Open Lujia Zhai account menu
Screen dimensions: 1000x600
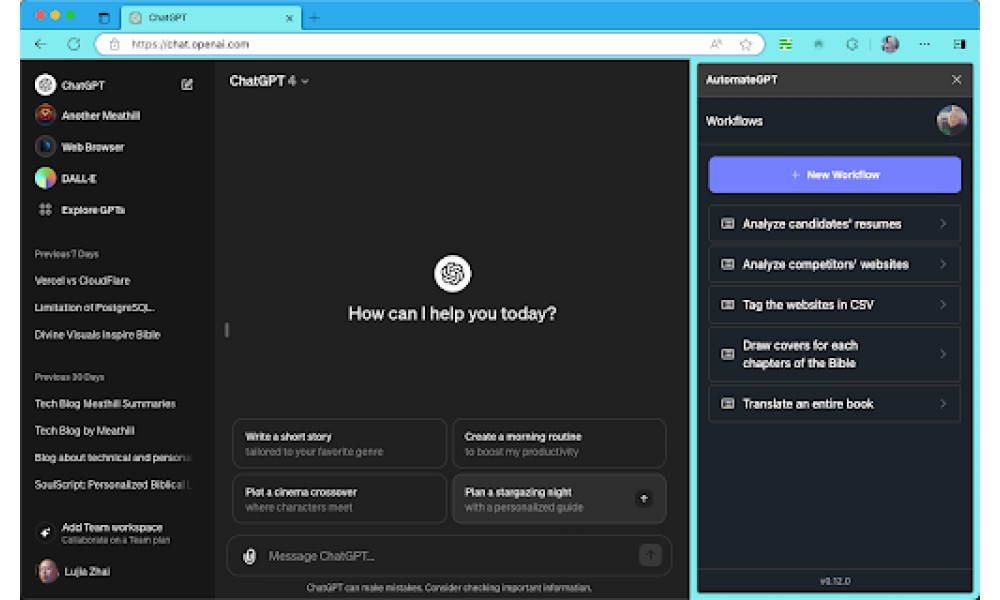73,571
